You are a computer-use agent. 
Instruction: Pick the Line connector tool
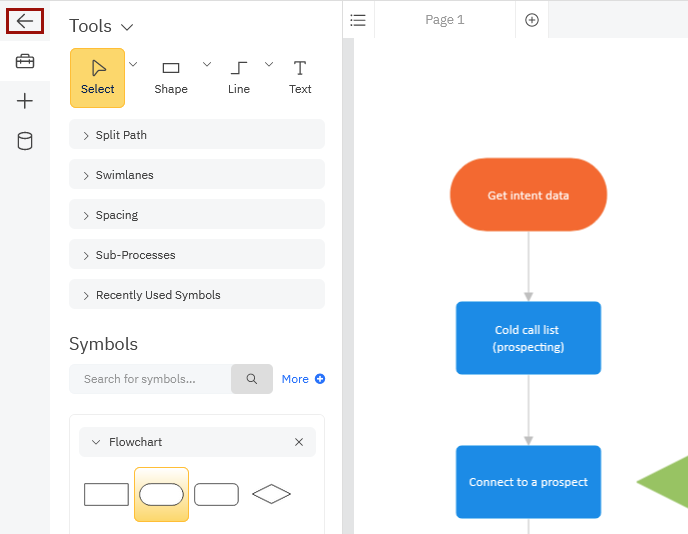(239, 77)
